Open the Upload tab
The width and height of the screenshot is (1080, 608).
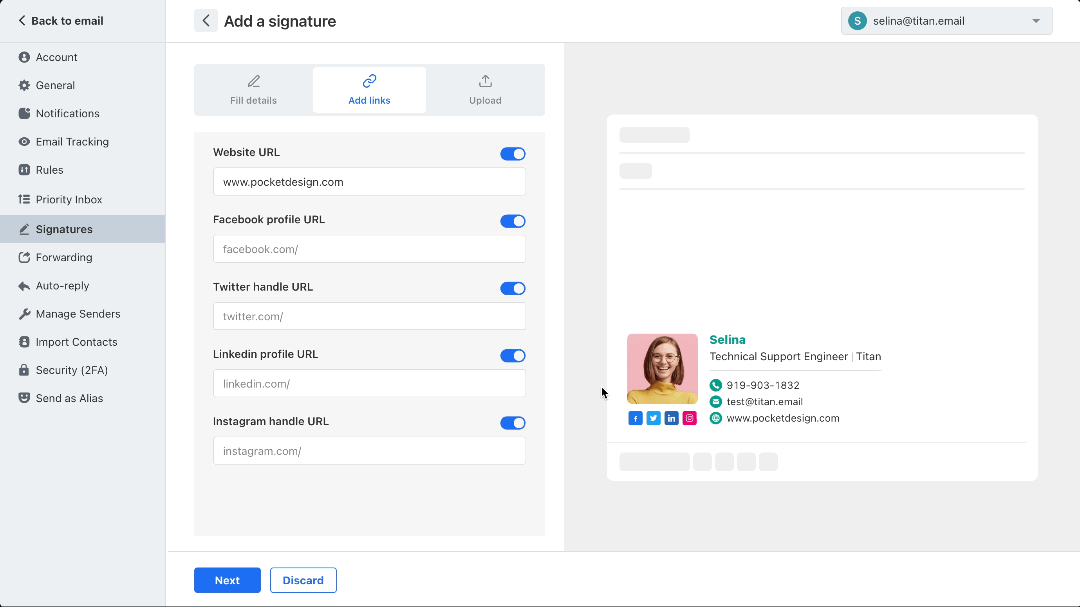click(485, 89)
